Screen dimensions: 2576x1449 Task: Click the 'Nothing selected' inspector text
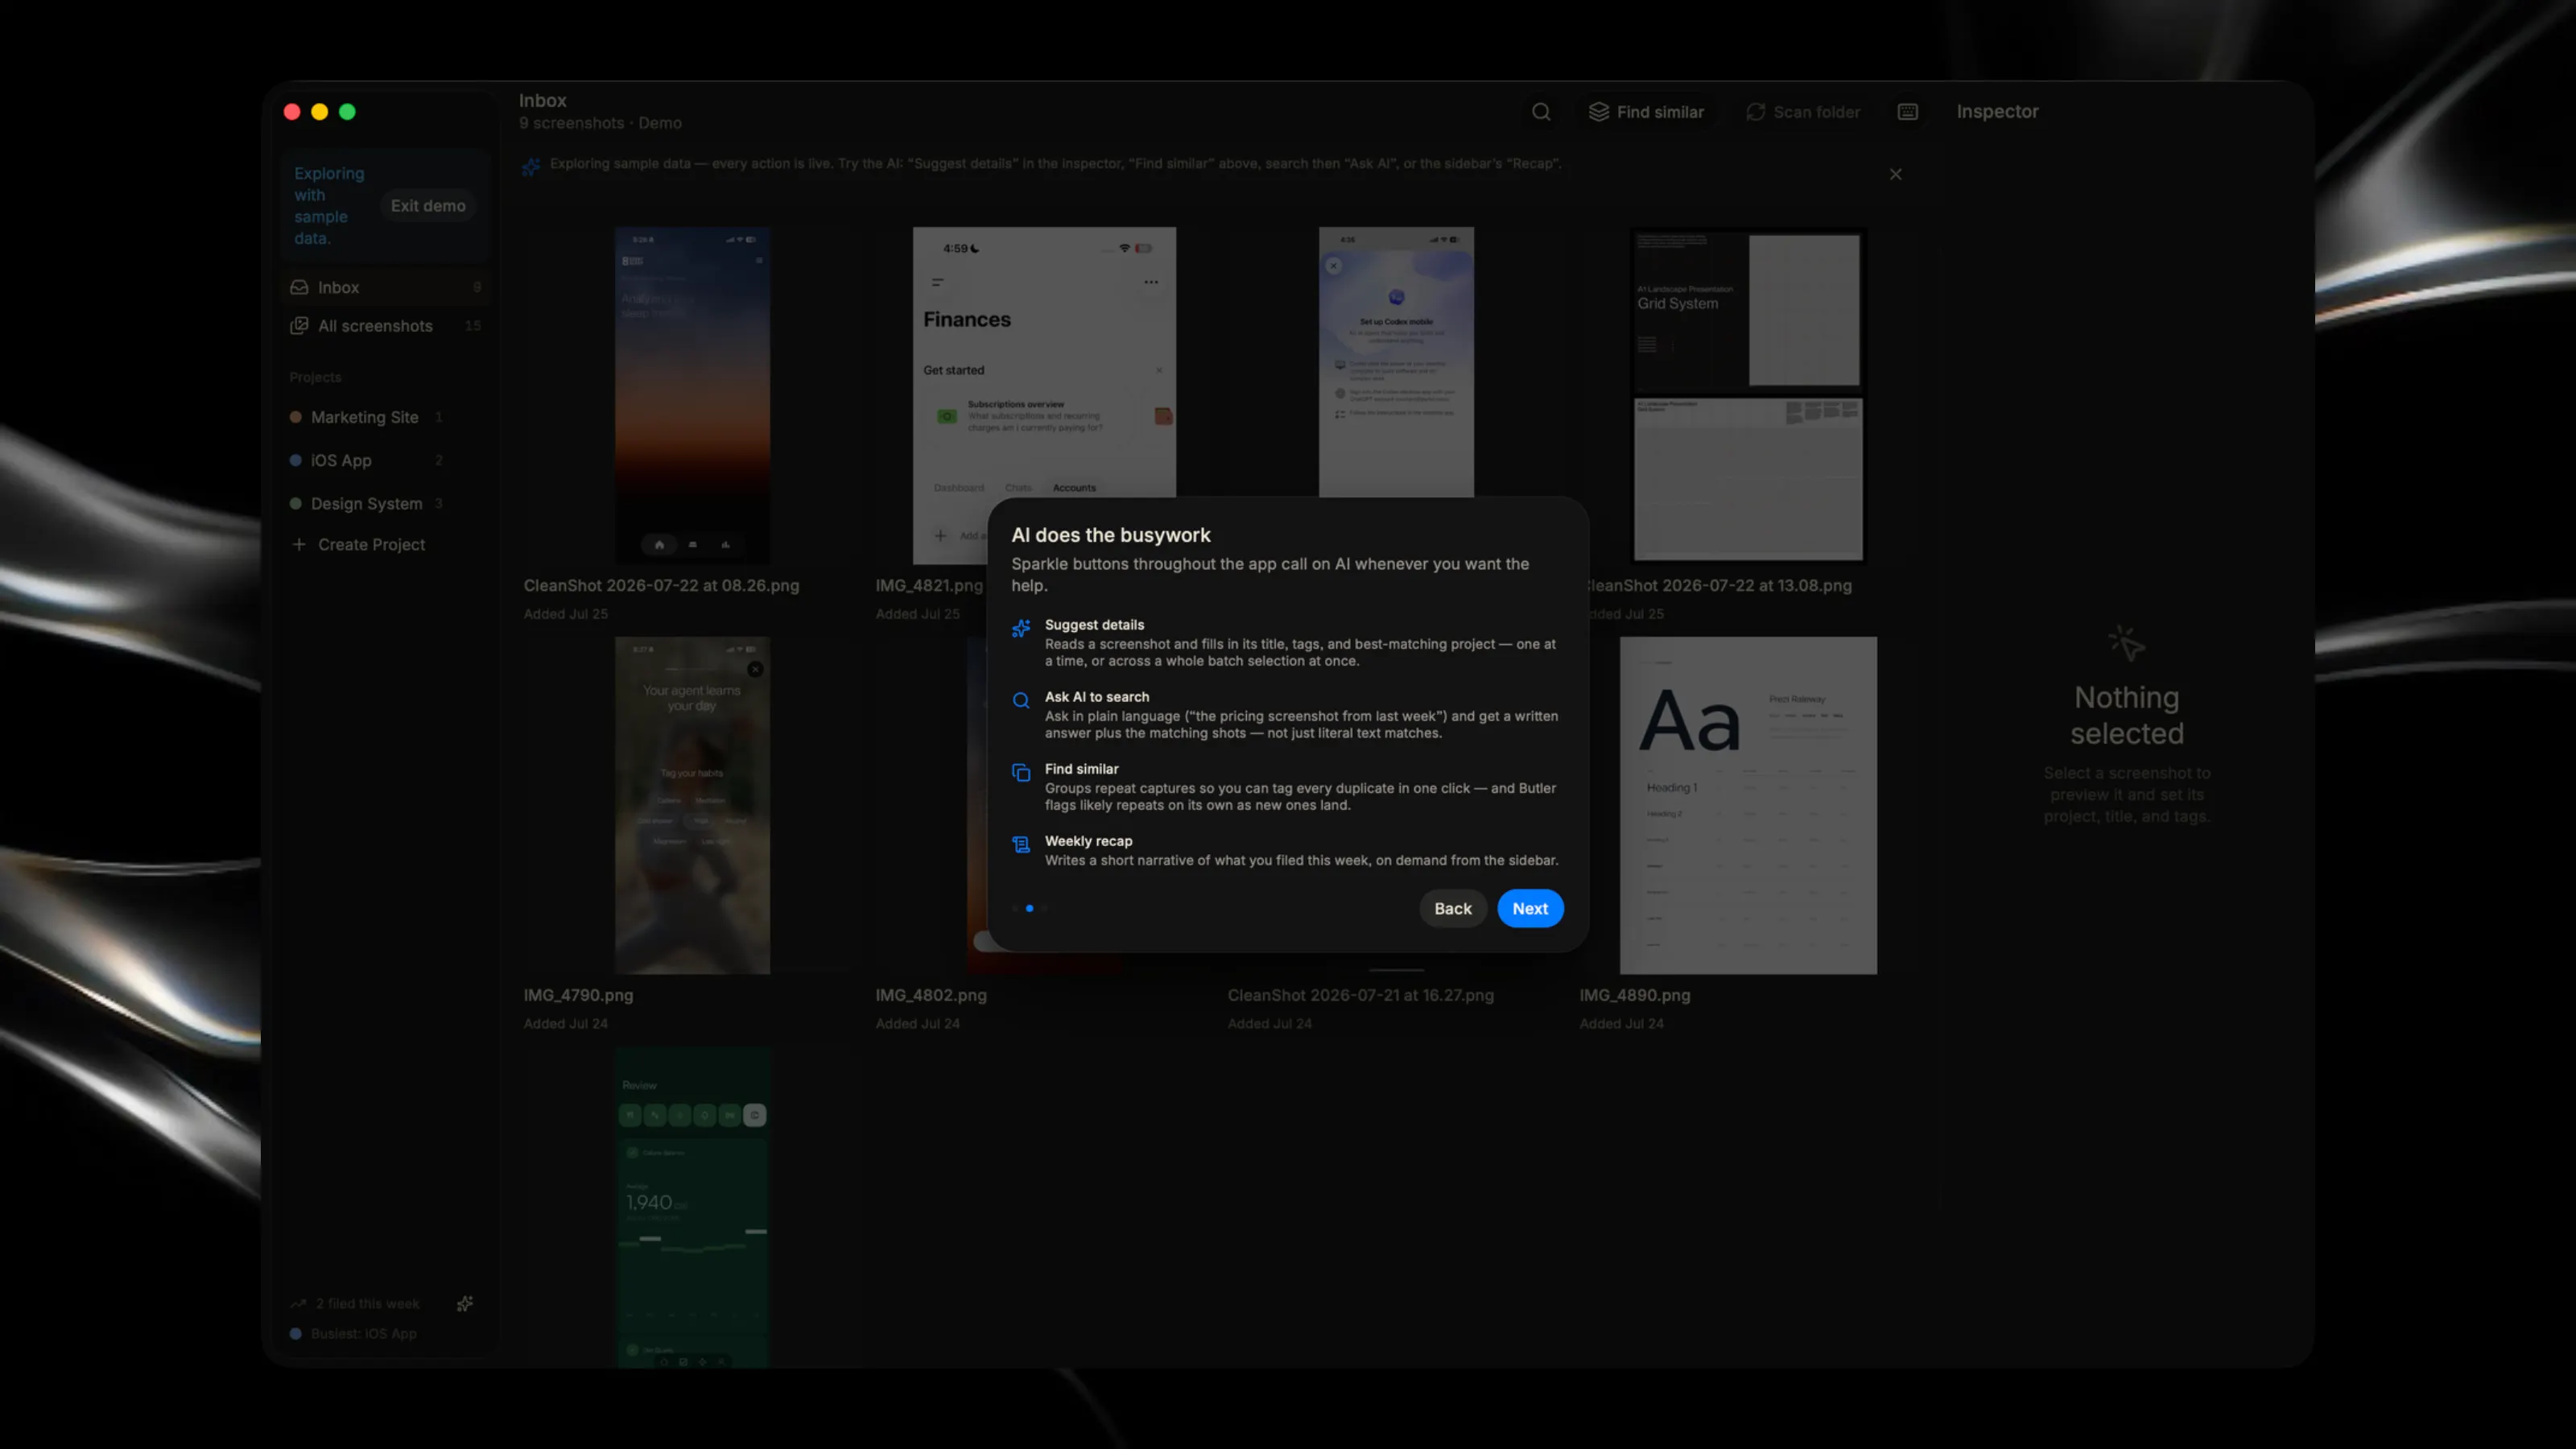tap(2127, 715)
